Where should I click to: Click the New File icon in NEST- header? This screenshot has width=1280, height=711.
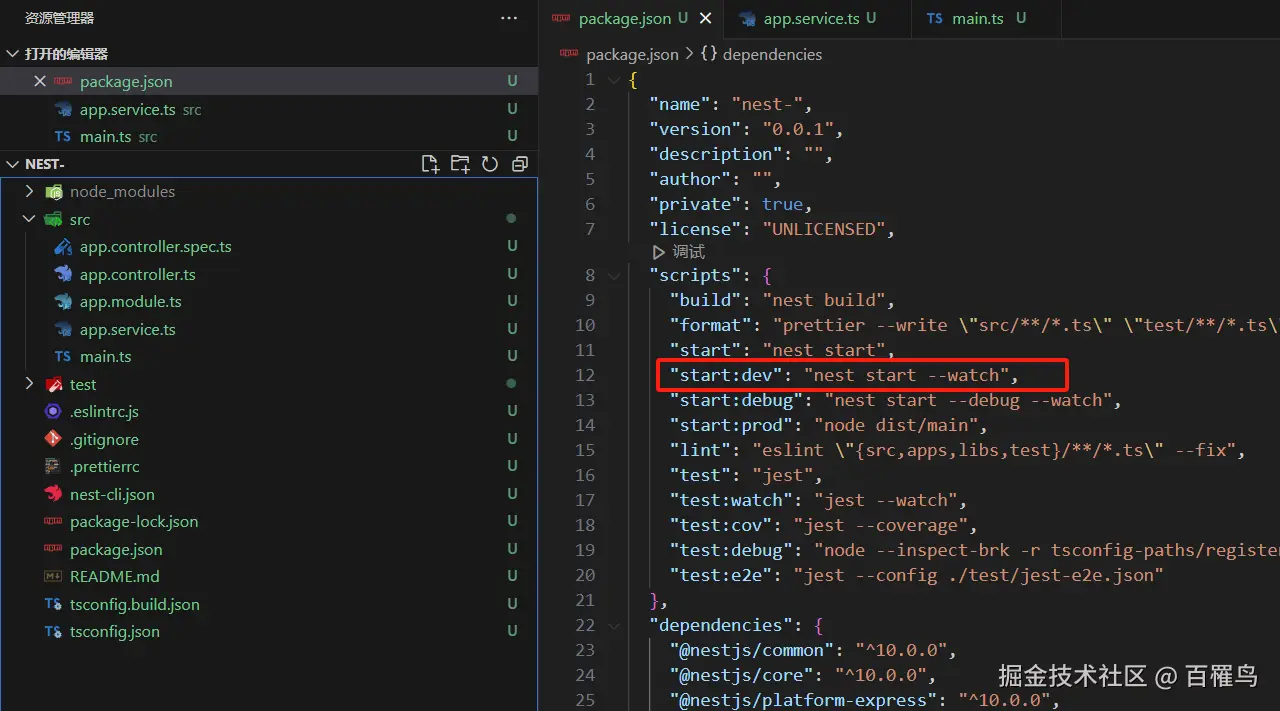(430, 164)
